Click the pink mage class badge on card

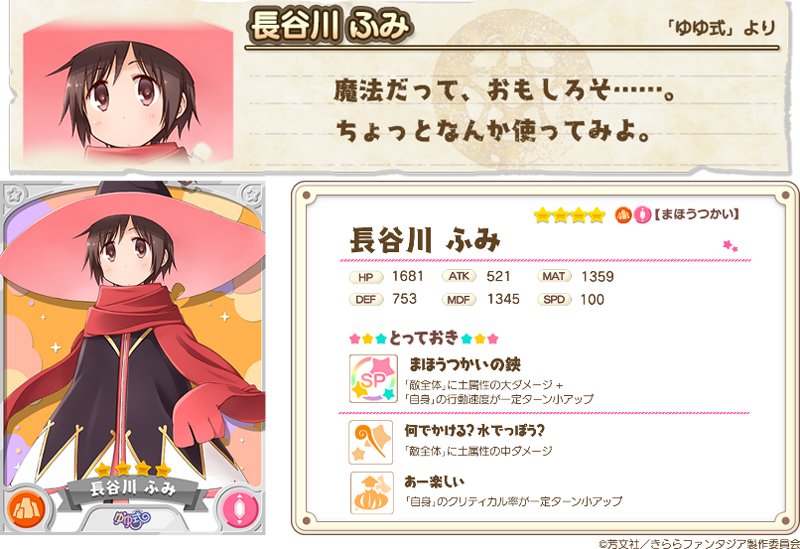[239, 509]
